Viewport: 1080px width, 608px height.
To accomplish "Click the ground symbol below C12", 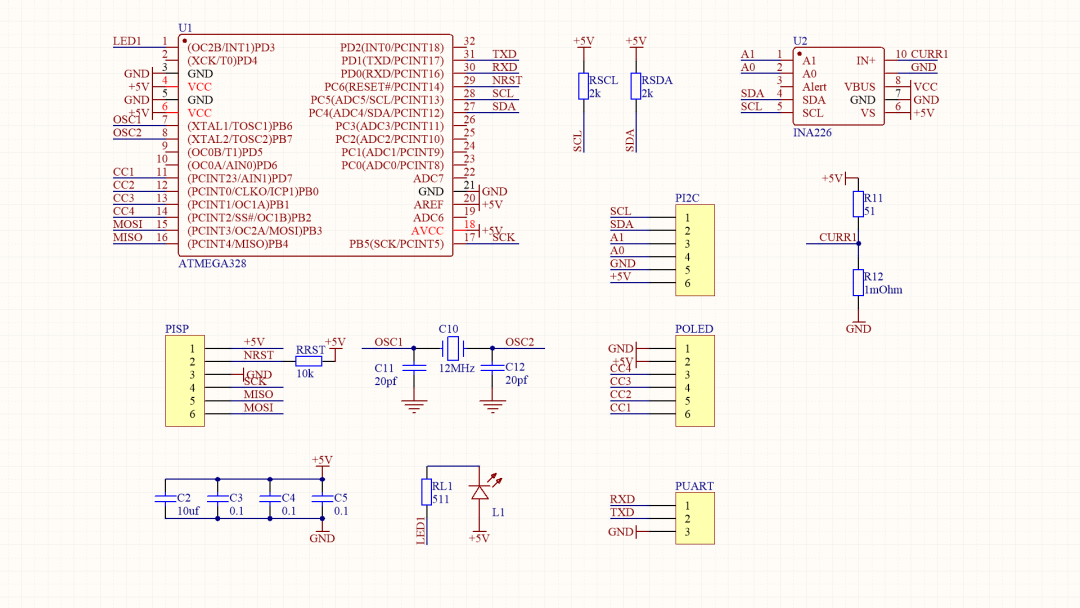I will pyautogui.click(x=492, y=406).
